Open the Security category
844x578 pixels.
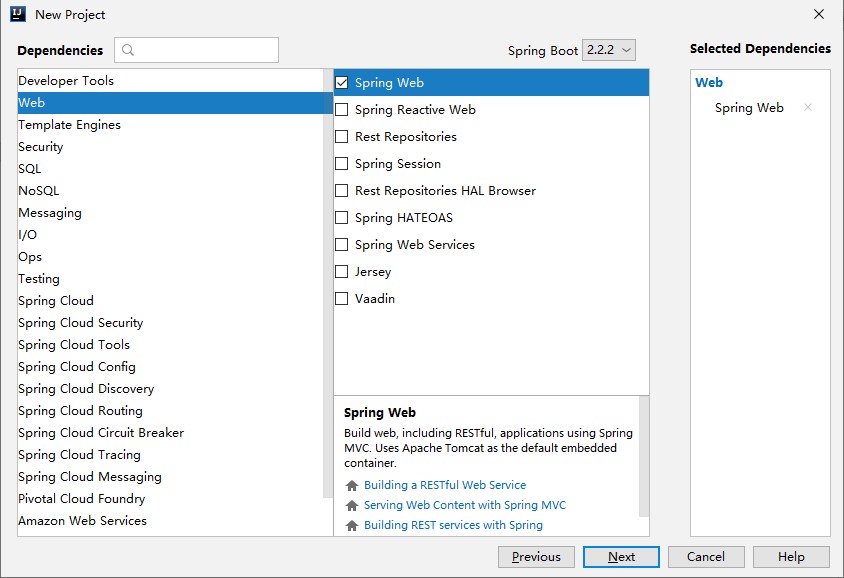(170, 147)
